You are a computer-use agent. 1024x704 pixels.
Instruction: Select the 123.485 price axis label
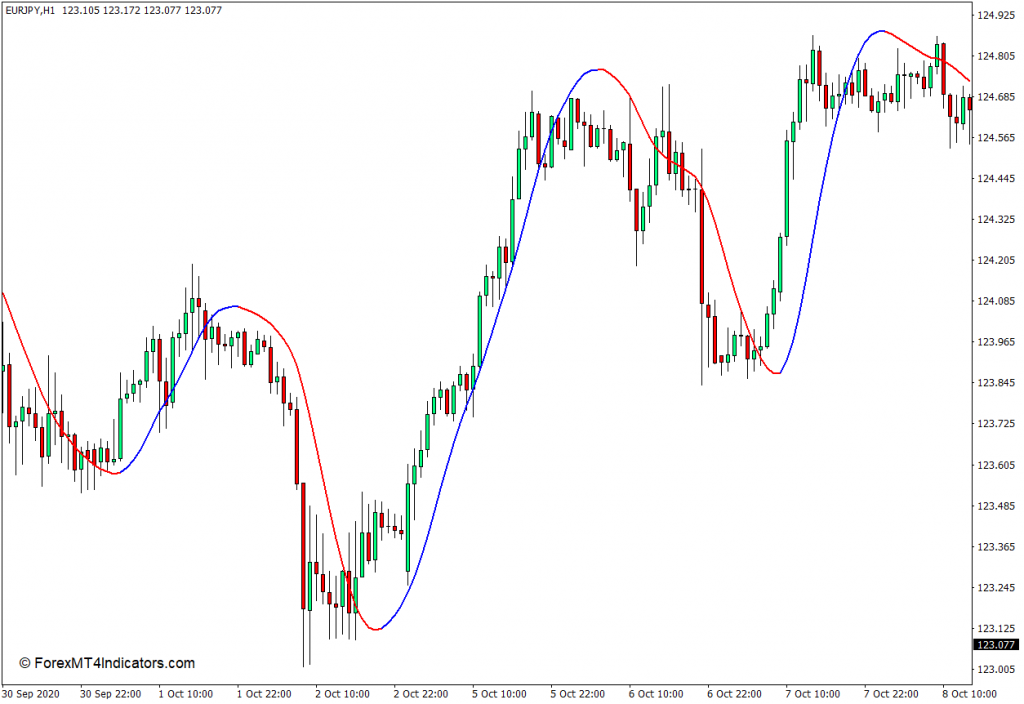pos(996,506)
